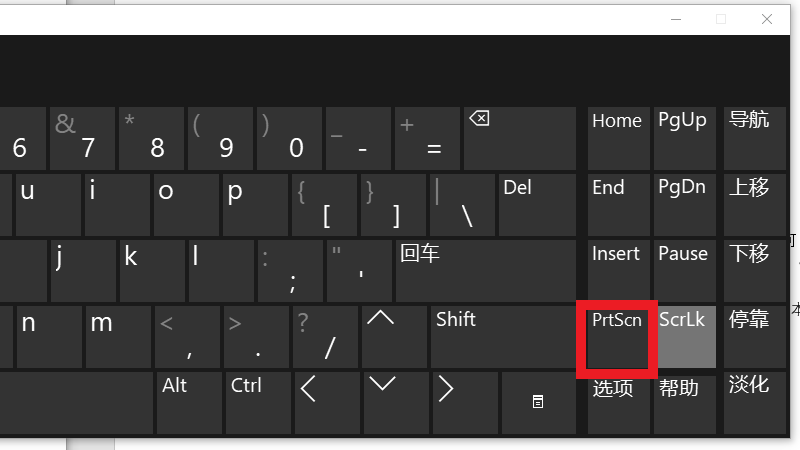Screen dimensions: 800x450
Task: Click the 导航 (Navigate) key
Action: (752, 137)
